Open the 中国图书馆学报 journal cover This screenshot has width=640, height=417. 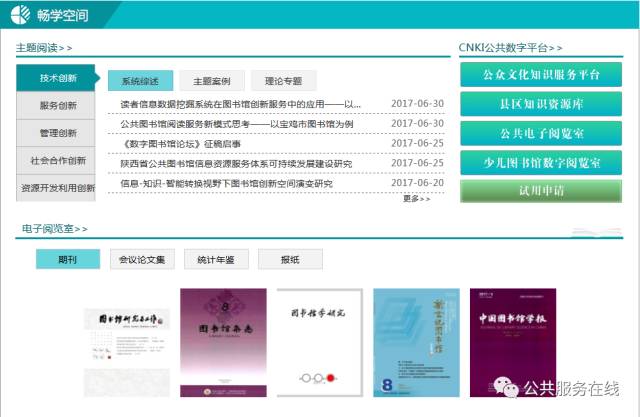(513, 342)
